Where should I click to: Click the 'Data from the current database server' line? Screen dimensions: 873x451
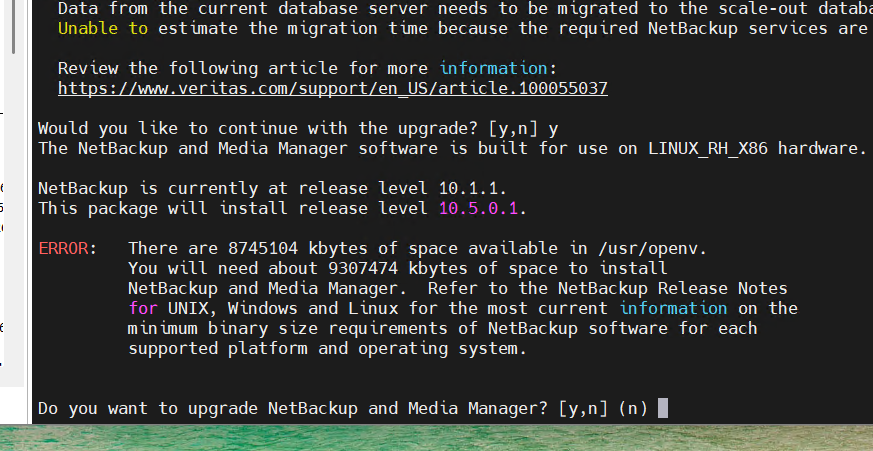[x=465, y=8]
